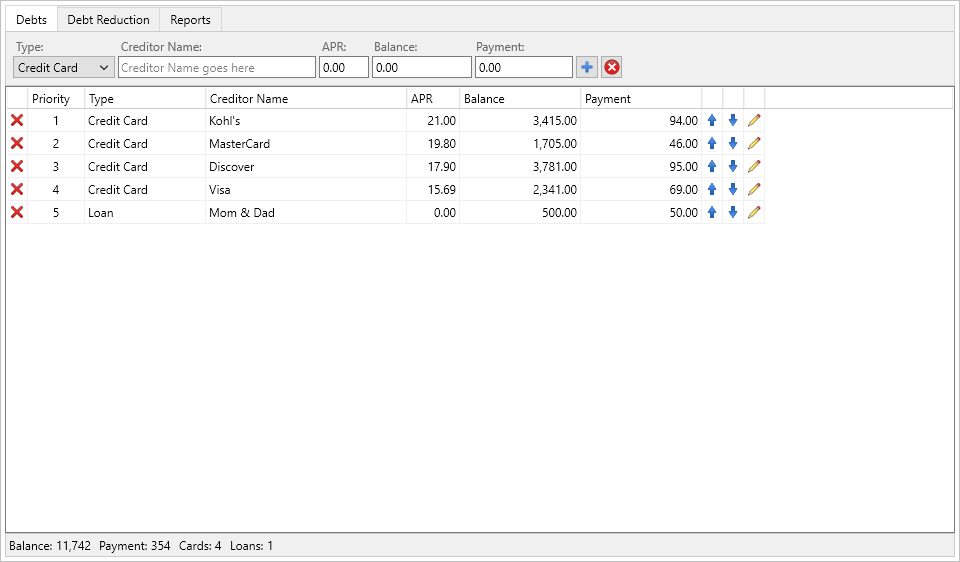Click the 19.80 APR cell
Image resolution: width=960 pixels, height=562 pixels.
tap(433, 143)
